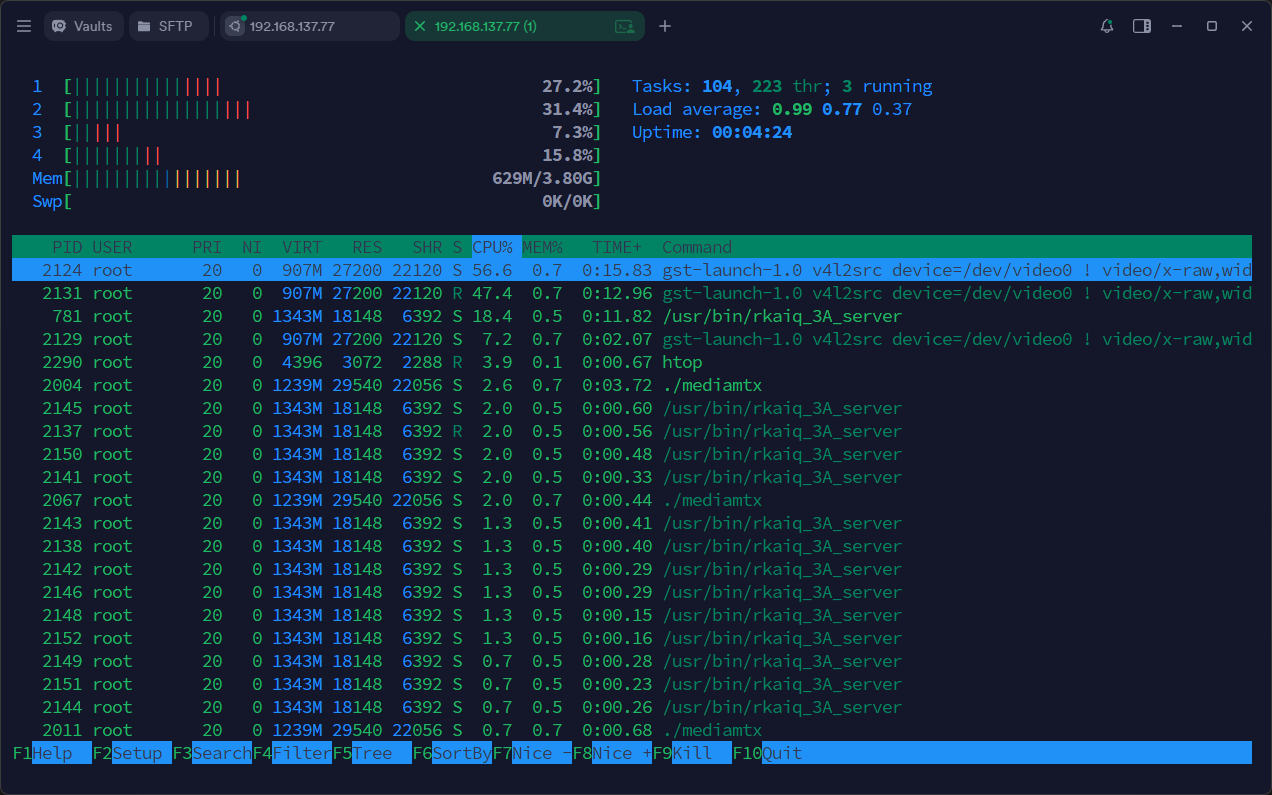Screen dimensions: 1272x795
Task: Maximize the terminal window
Action: click(x=1211, y=26)
